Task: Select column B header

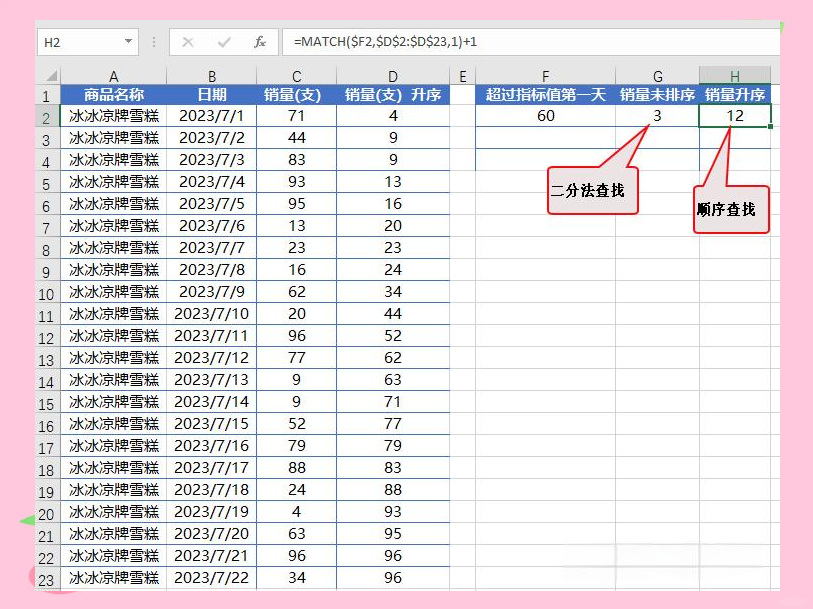Action: tap(212, 76)
